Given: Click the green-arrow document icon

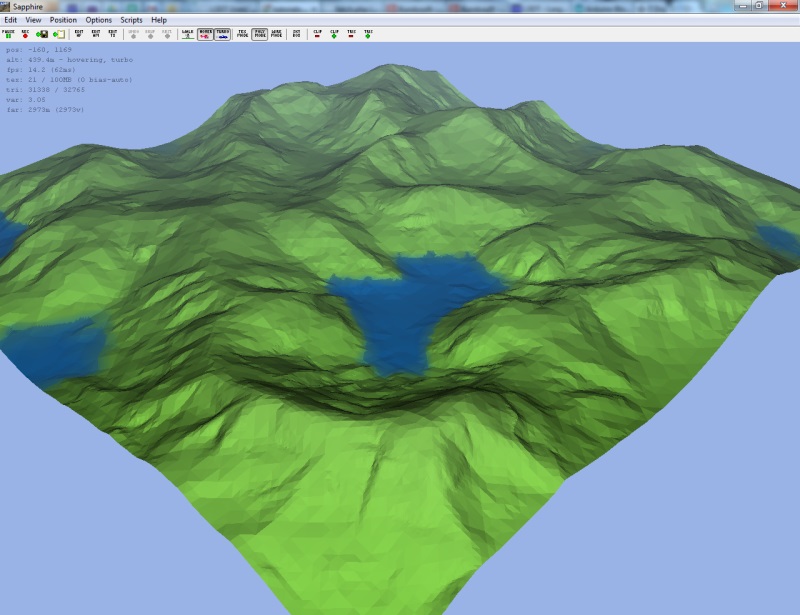Looking at the screenshot, I should pyautogui.click(x=58, y=33).
